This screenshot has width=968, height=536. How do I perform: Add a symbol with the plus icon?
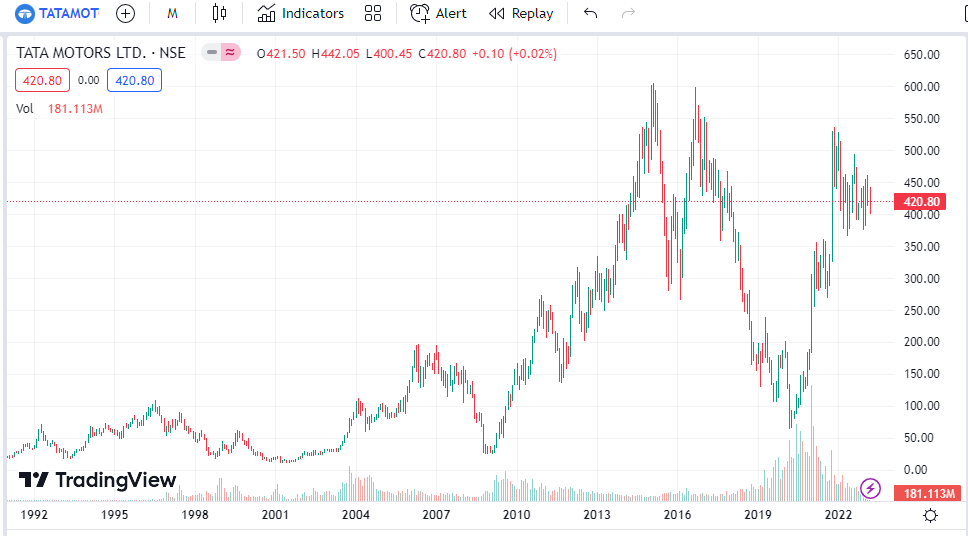(x=125, y=13)
